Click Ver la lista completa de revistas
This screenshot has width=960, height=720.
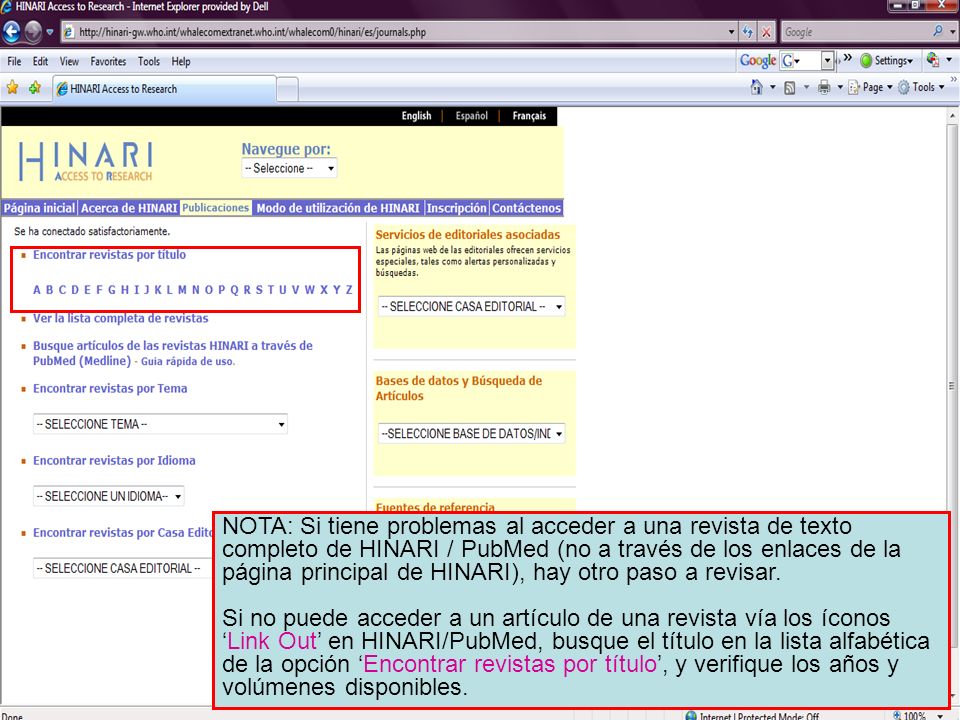click(121, 318)
